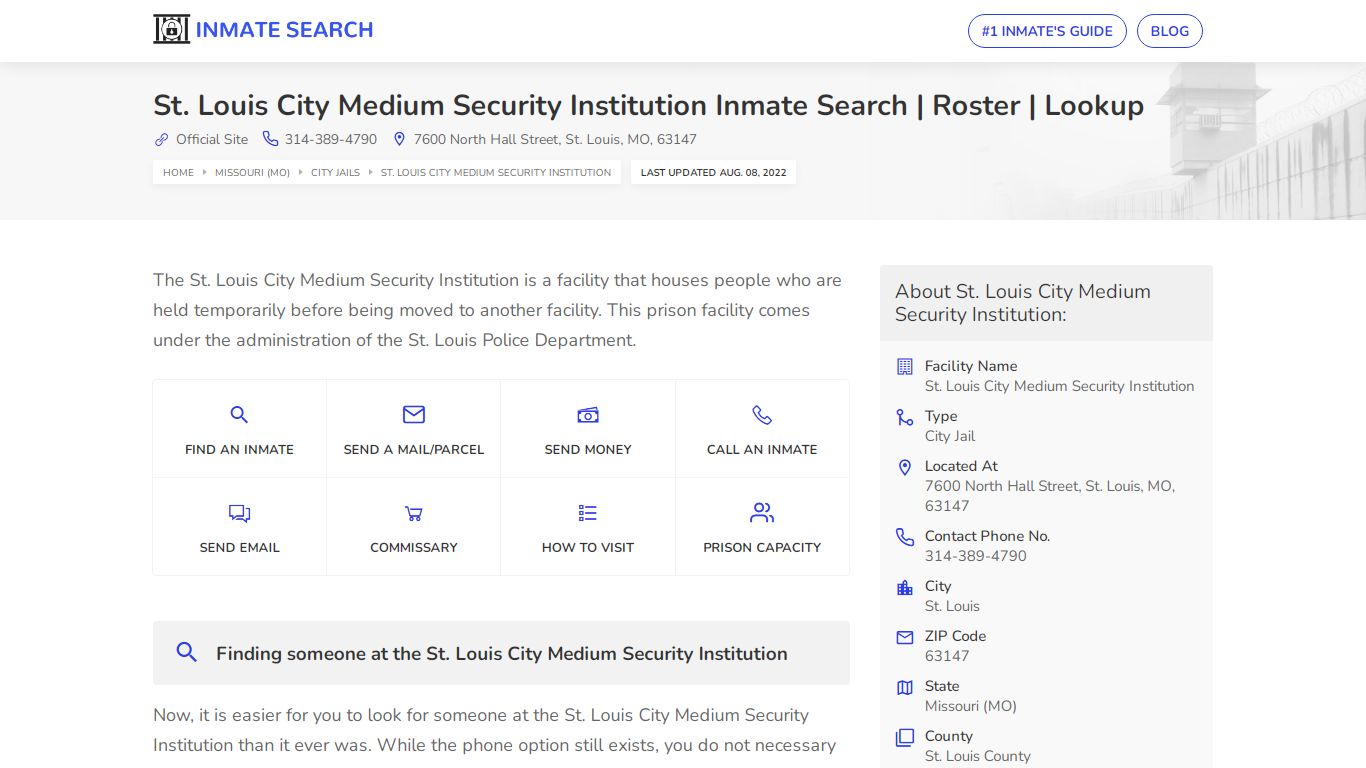Image resolution: width=1366 pixels, height=768 pixels.
Task: Click the sidebar Located At address text
Action: tap(1050, 496)
